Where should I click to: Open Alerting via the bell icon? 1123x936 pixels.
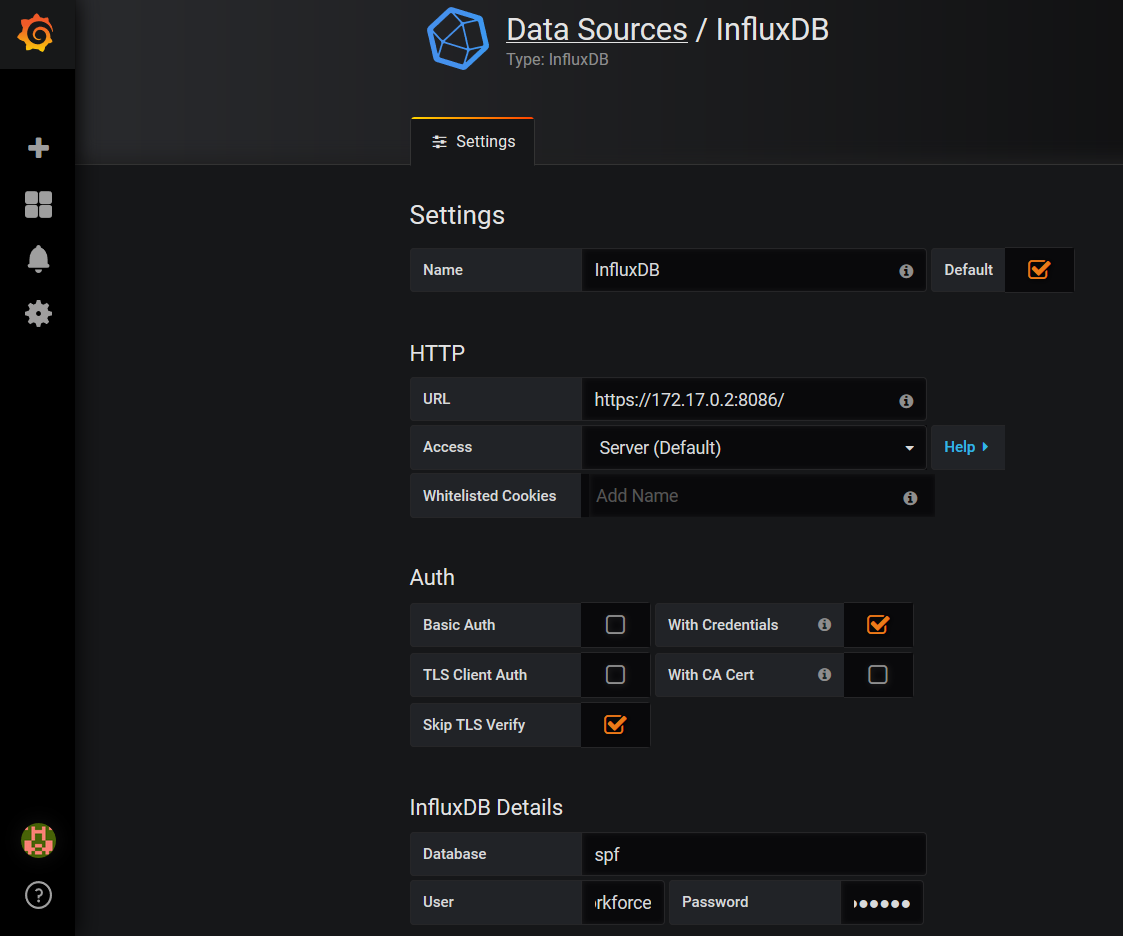click(x=37, y=258)
